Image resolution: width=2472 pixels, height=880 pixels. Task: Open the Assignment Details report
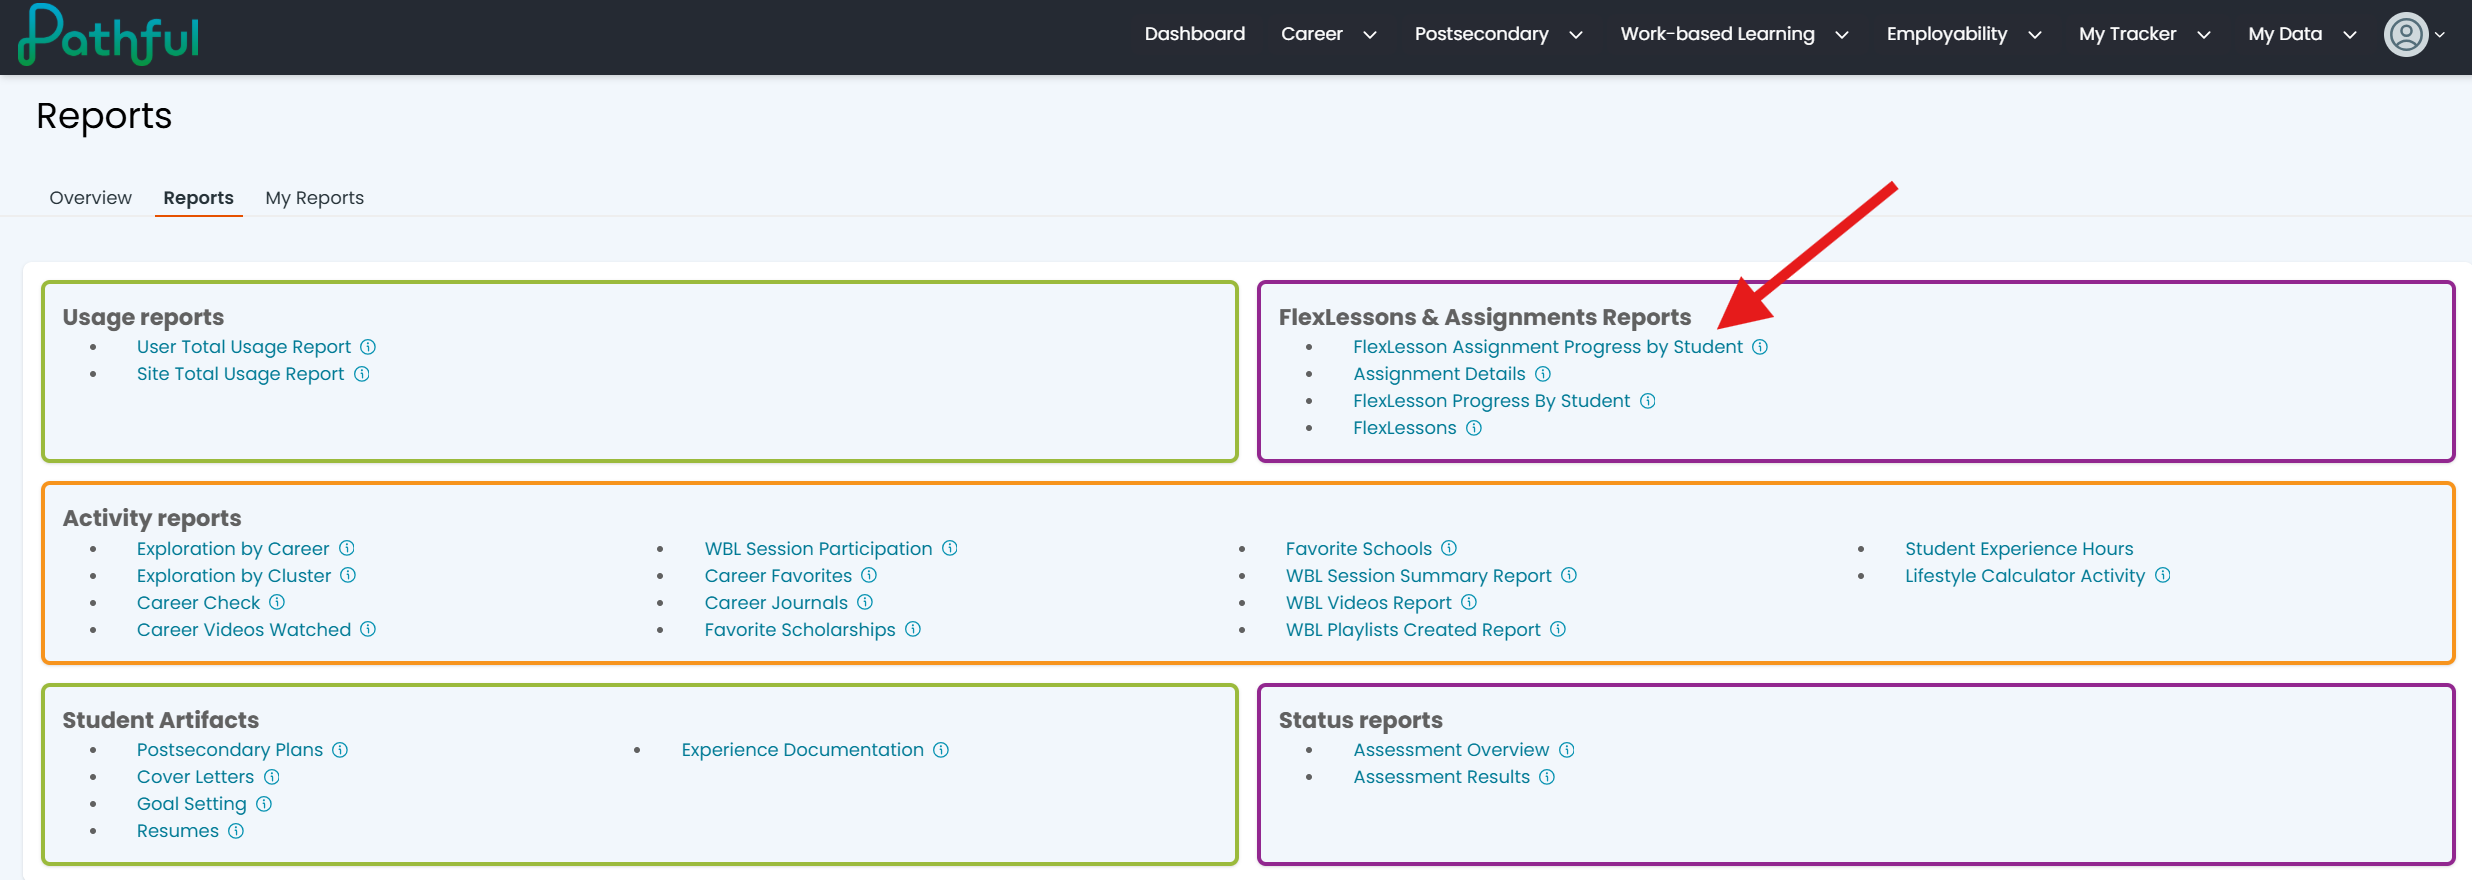[1440, 374]
